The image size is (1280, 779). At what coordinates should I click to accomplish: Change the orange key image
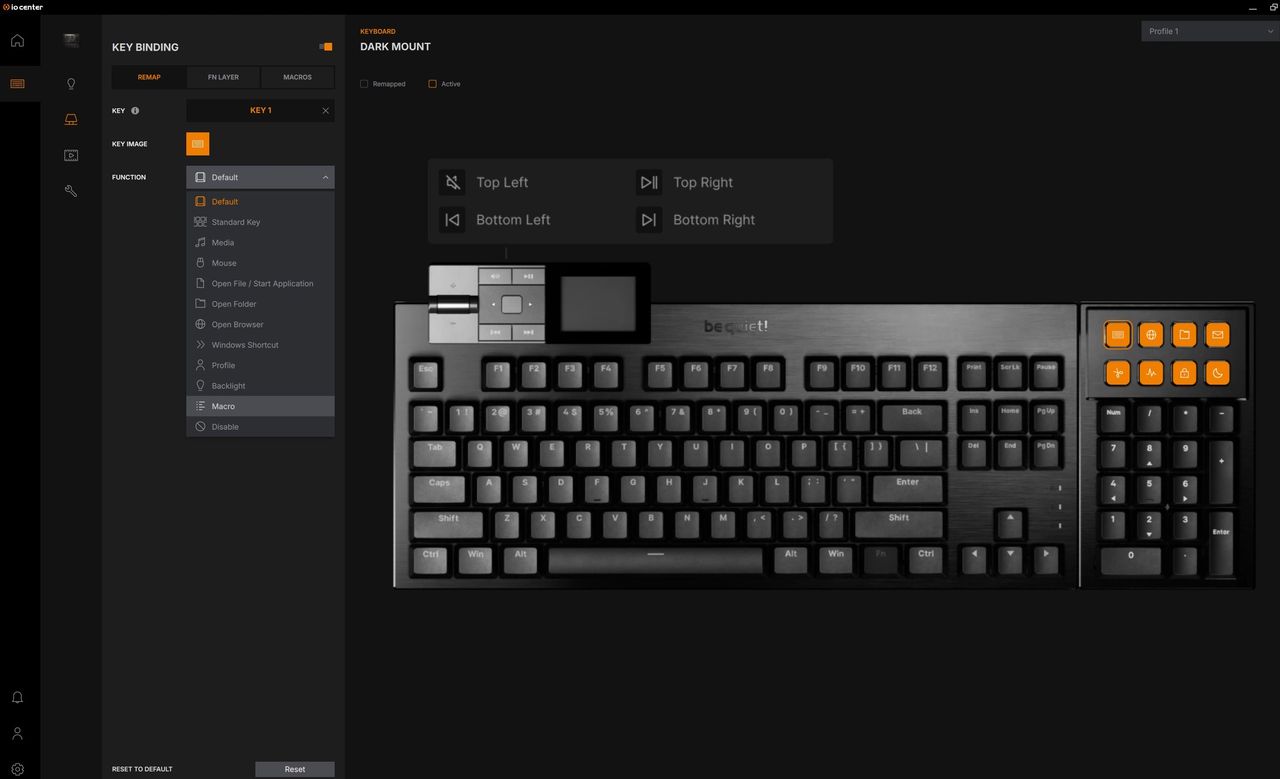pyautogui.click(x=198, y=144)
